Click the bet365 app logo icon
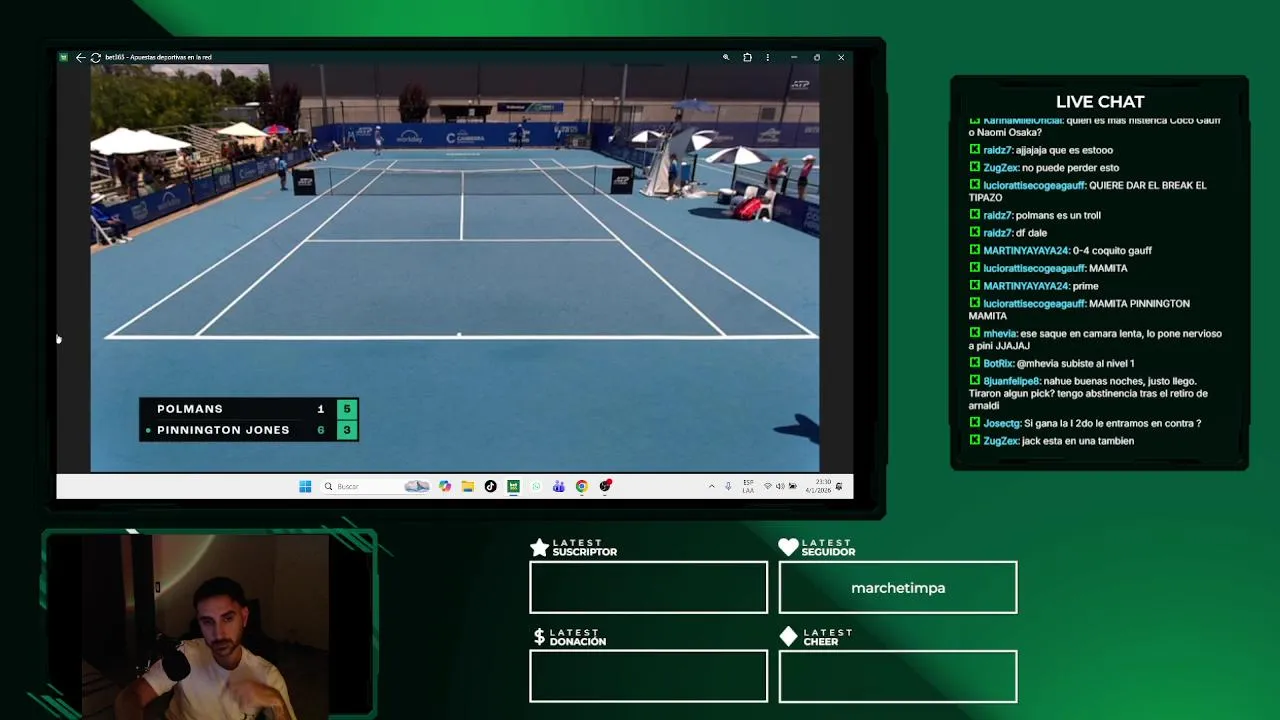 [x=64, y=57]
